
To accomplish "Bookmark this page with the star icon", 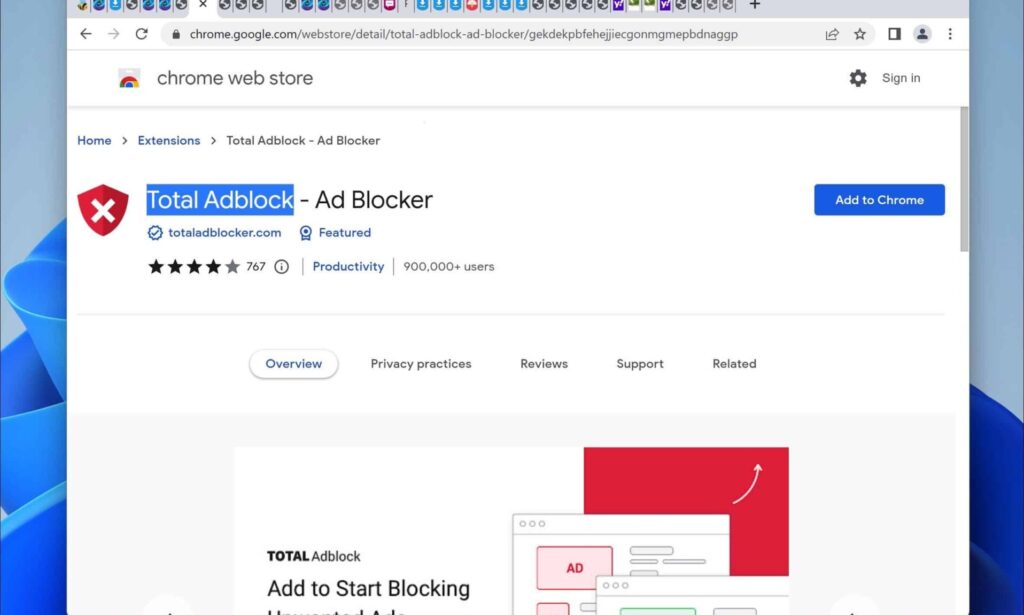I will pyautogui.click(x=860, y=34).
